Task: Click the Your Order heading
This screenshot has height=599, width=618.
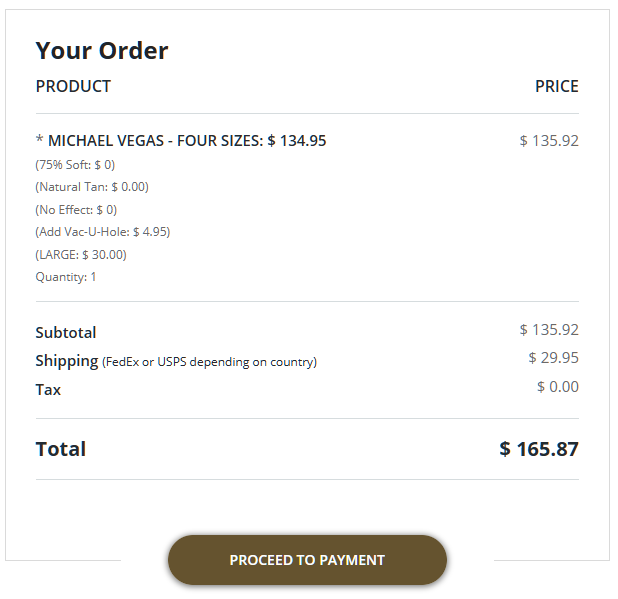Action: pos(102,51)
